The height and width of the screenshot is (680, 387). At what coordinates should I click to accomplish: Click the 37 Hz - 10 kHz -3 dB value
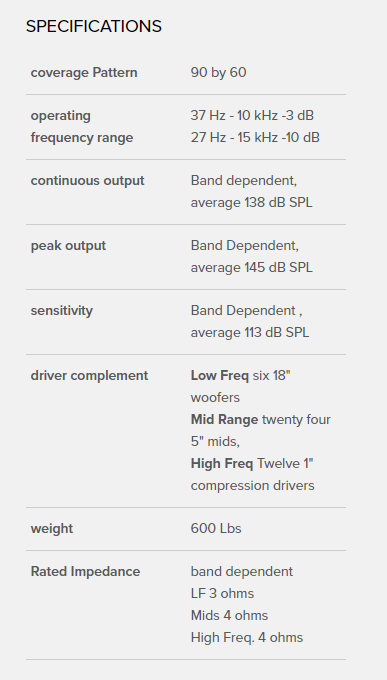[252, 116]
